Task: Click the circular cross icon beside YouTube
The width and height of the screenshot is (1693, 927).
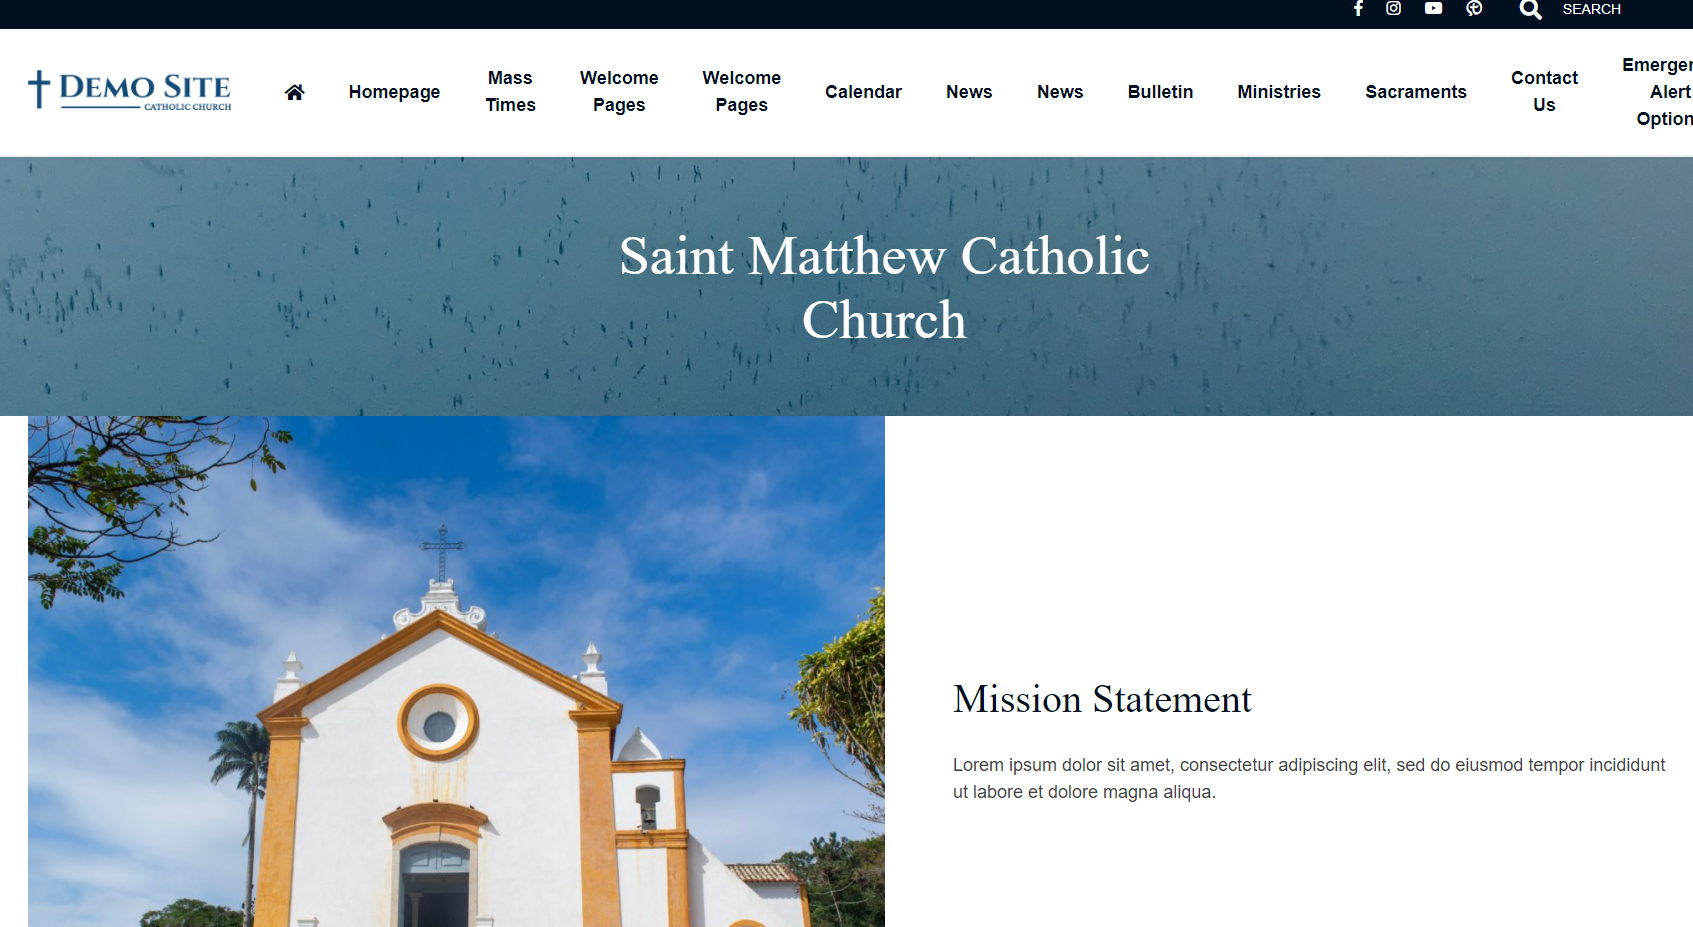Action: [x=1474, y=9]
